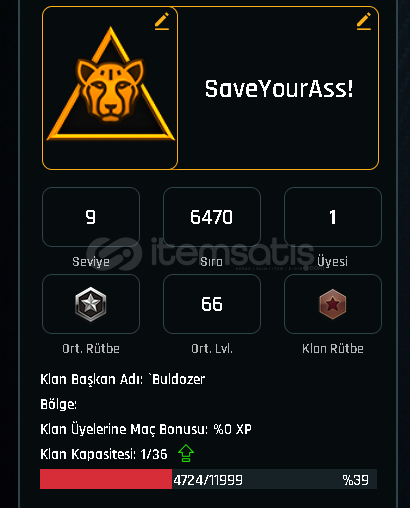Viewport: 410px width, 508px height.
Task: Open the Üyesi box showing 1
Action: tap(333, 217)
